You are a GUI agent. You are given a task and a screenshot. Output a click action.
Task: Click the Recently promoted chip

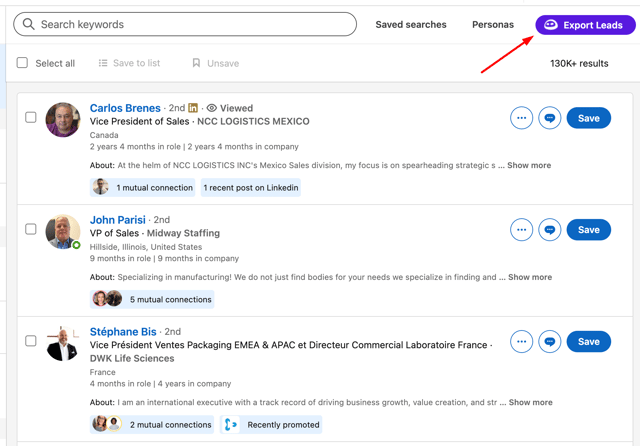(271, 425)
